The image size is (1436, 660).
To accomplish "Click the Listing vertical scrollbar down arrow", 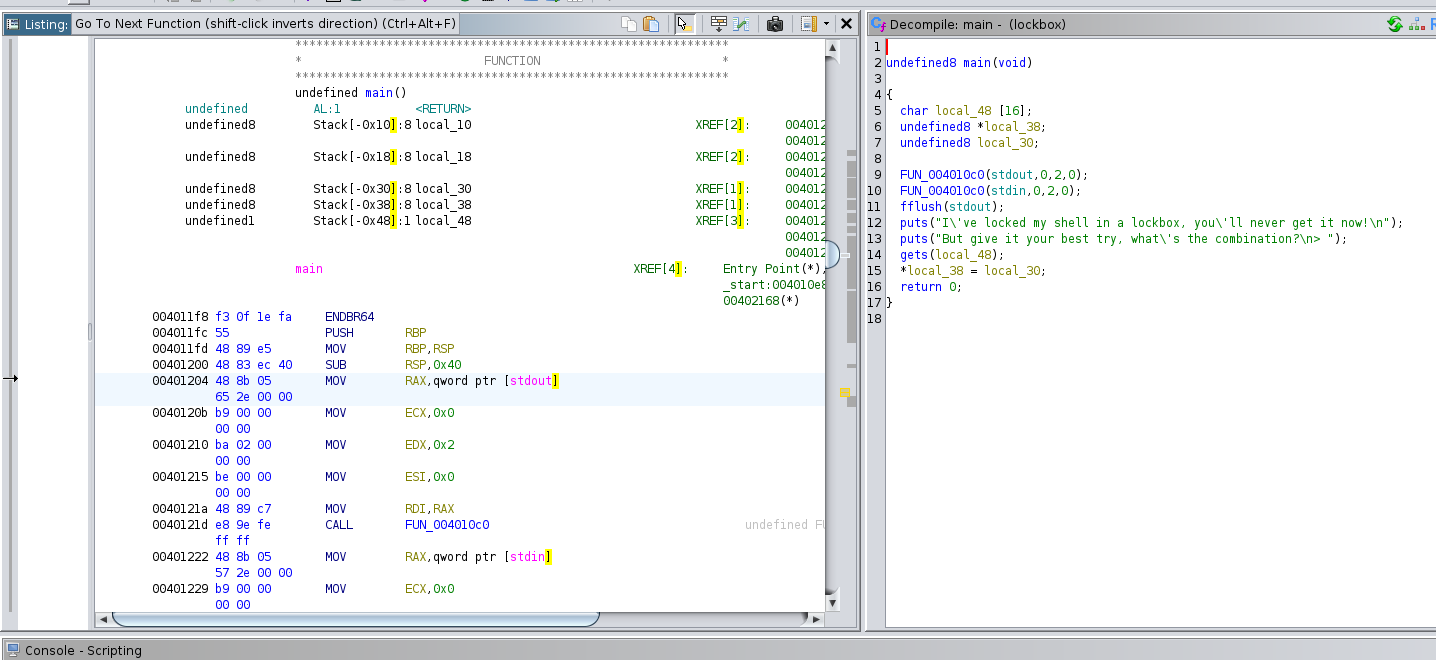I will (x=832, y=603).
